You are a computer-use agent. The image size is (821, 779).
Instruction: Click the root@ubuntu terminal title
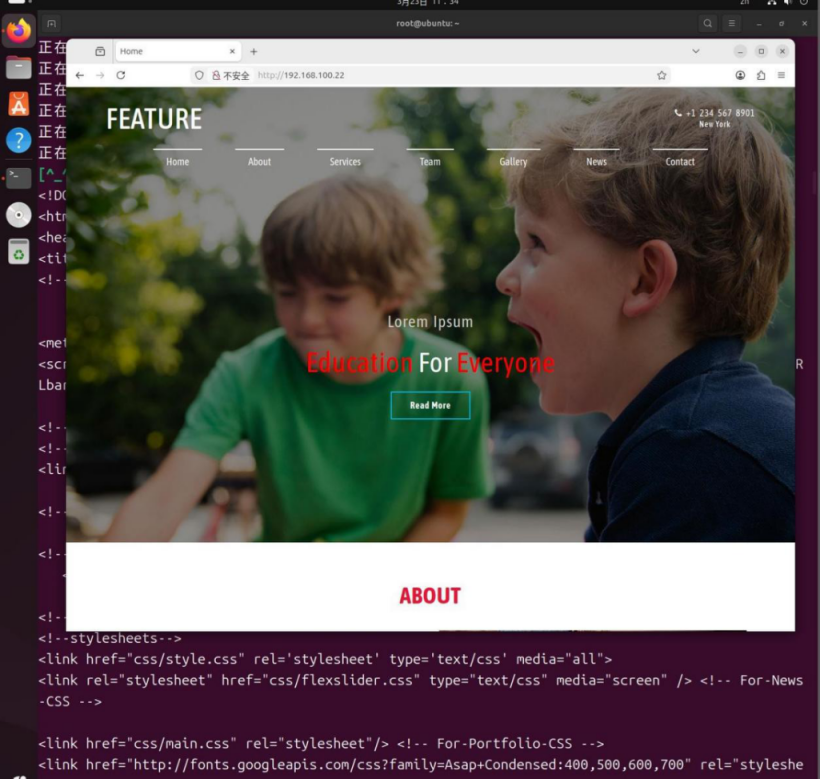pos(427,24)
